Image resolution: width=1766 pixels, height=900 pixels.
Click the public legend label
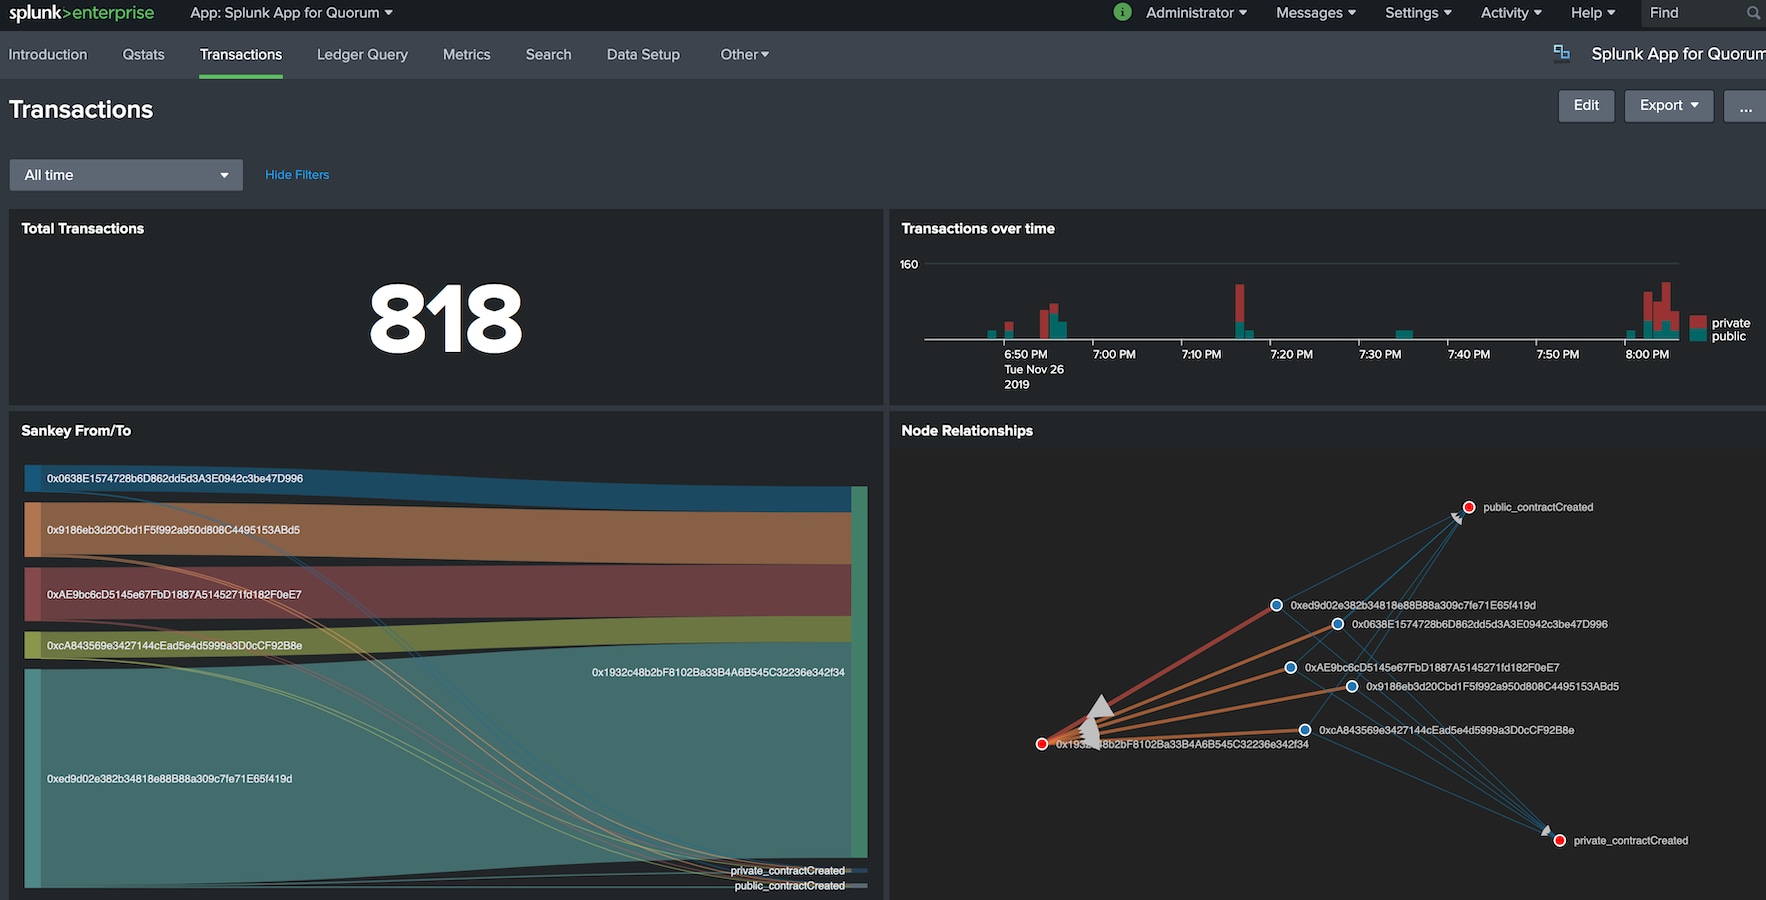tap(1728, 336)
